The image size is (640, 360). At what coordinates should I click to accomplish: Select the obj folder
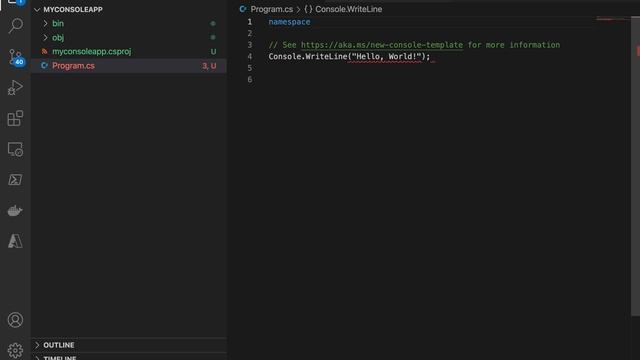(x=58, y=38)
